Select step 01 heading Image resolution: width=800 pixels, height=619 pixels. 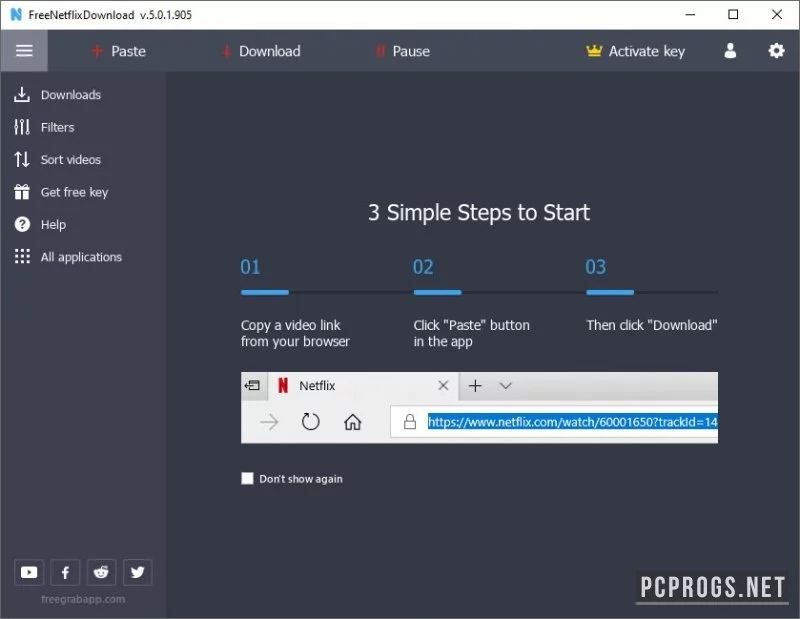[251, 267]
